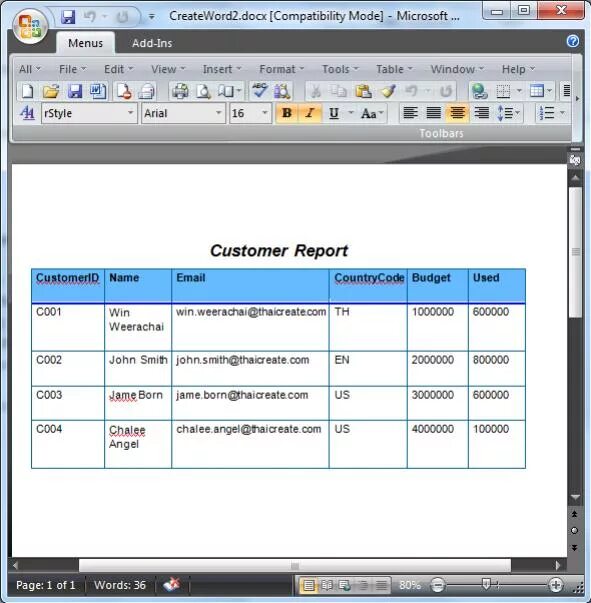Open the Change Case Aa dropdown
591x603 pixels.
(372, 113)
